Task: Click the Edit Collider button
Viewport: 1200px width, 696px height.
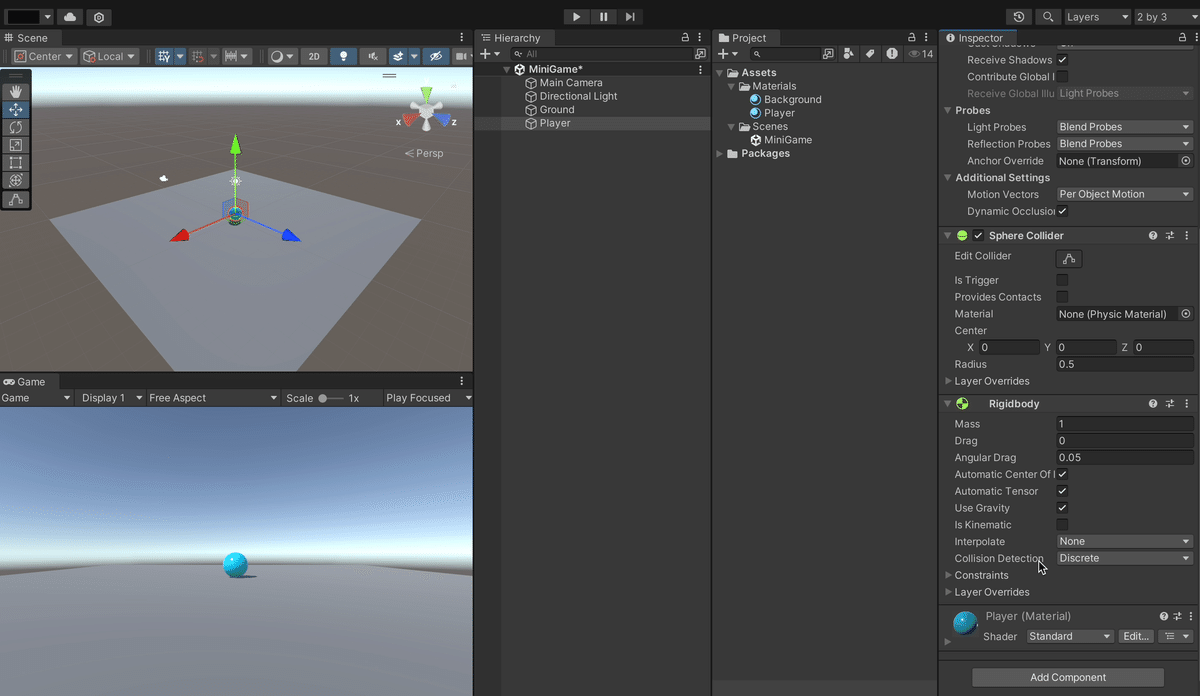Action: tap(1068, 257)
